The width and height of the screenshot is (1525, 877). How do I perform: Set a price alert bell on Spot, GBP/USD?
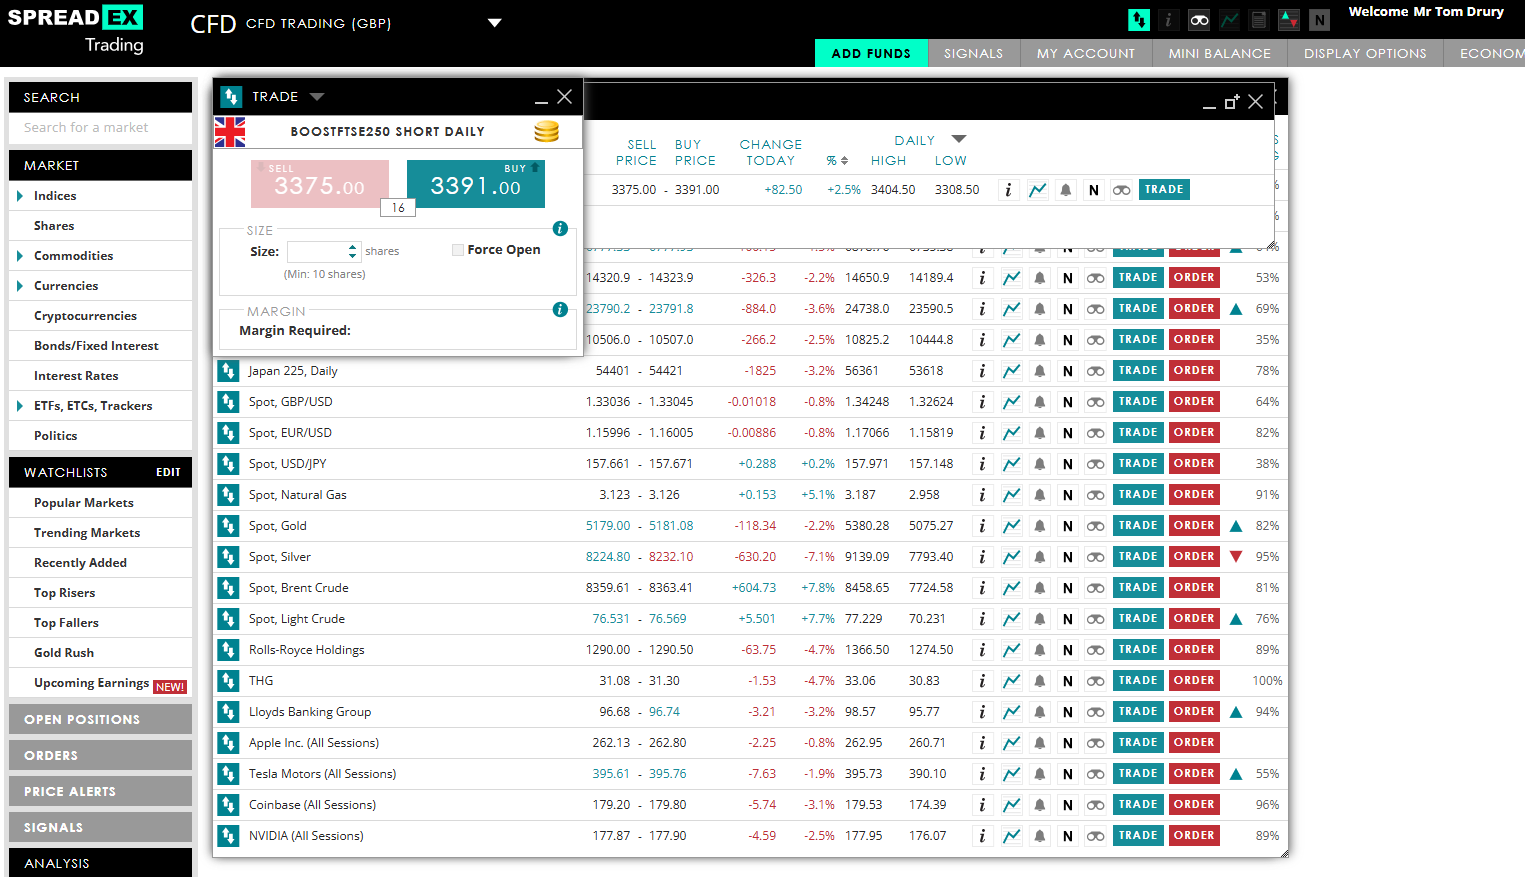[x=1040, y=401]
